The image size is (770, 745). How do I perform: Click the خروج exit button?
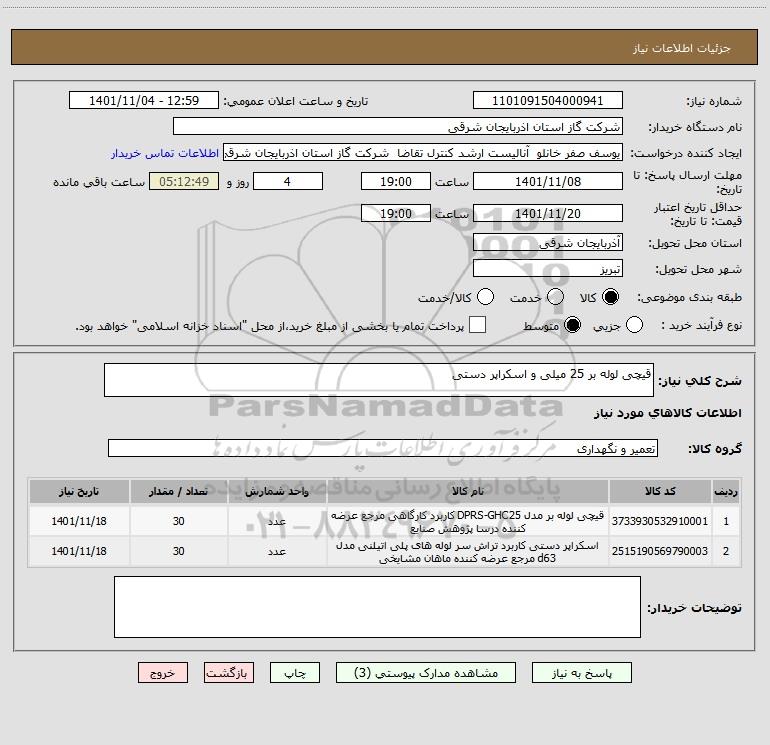point(163,673)
